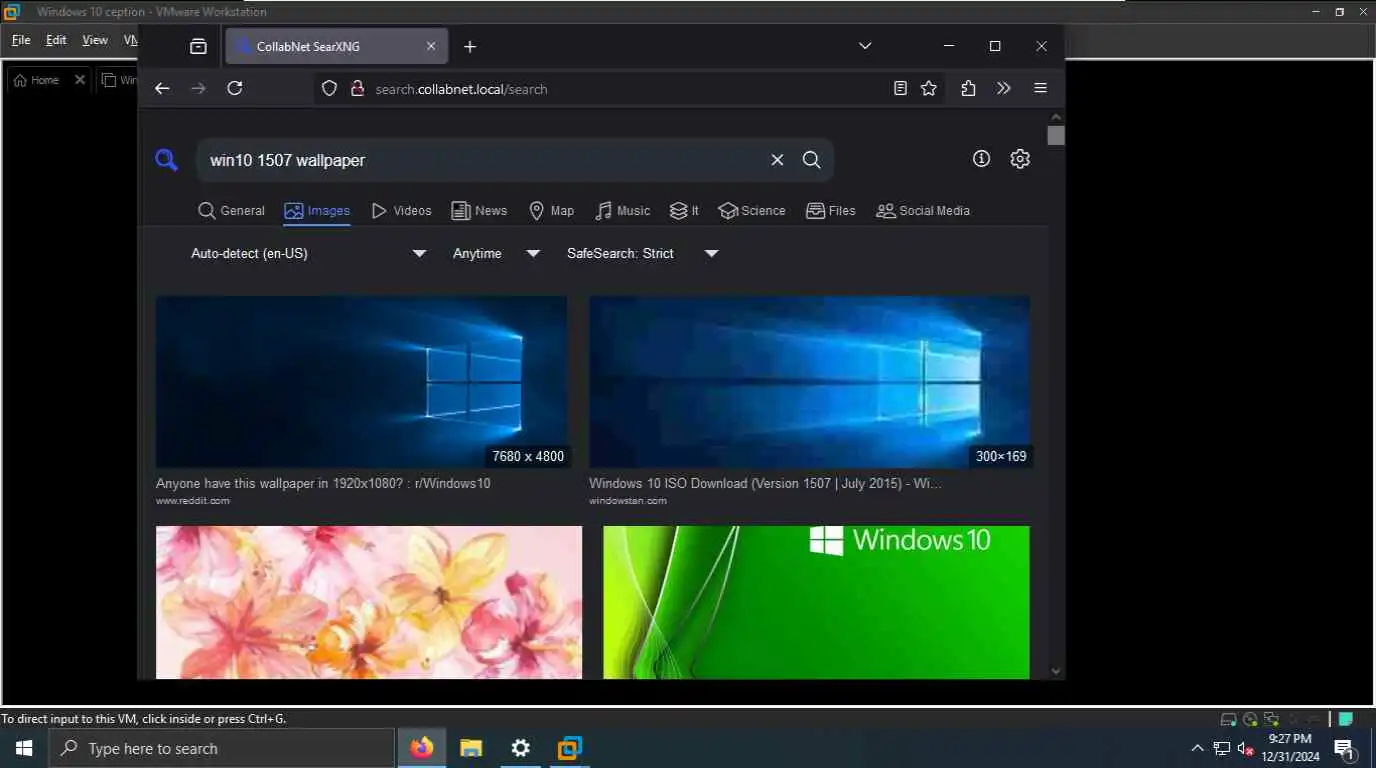Switch to the It category
The image size is (1376, 768).
point(684,210)
